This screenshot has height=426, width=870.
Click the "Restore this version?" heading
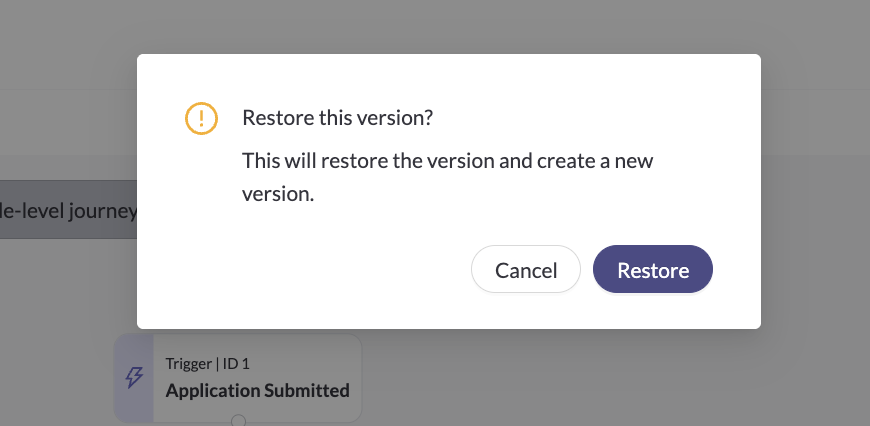[x=338, y=118]
